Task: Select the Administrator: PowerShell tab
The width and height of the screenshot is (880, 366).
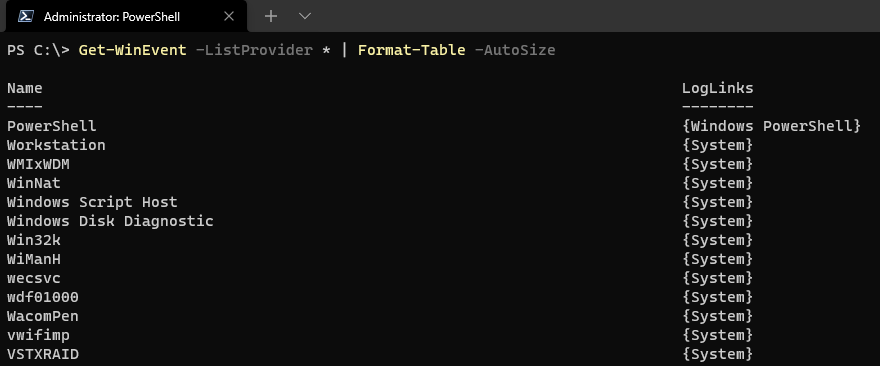Action: 126,16
